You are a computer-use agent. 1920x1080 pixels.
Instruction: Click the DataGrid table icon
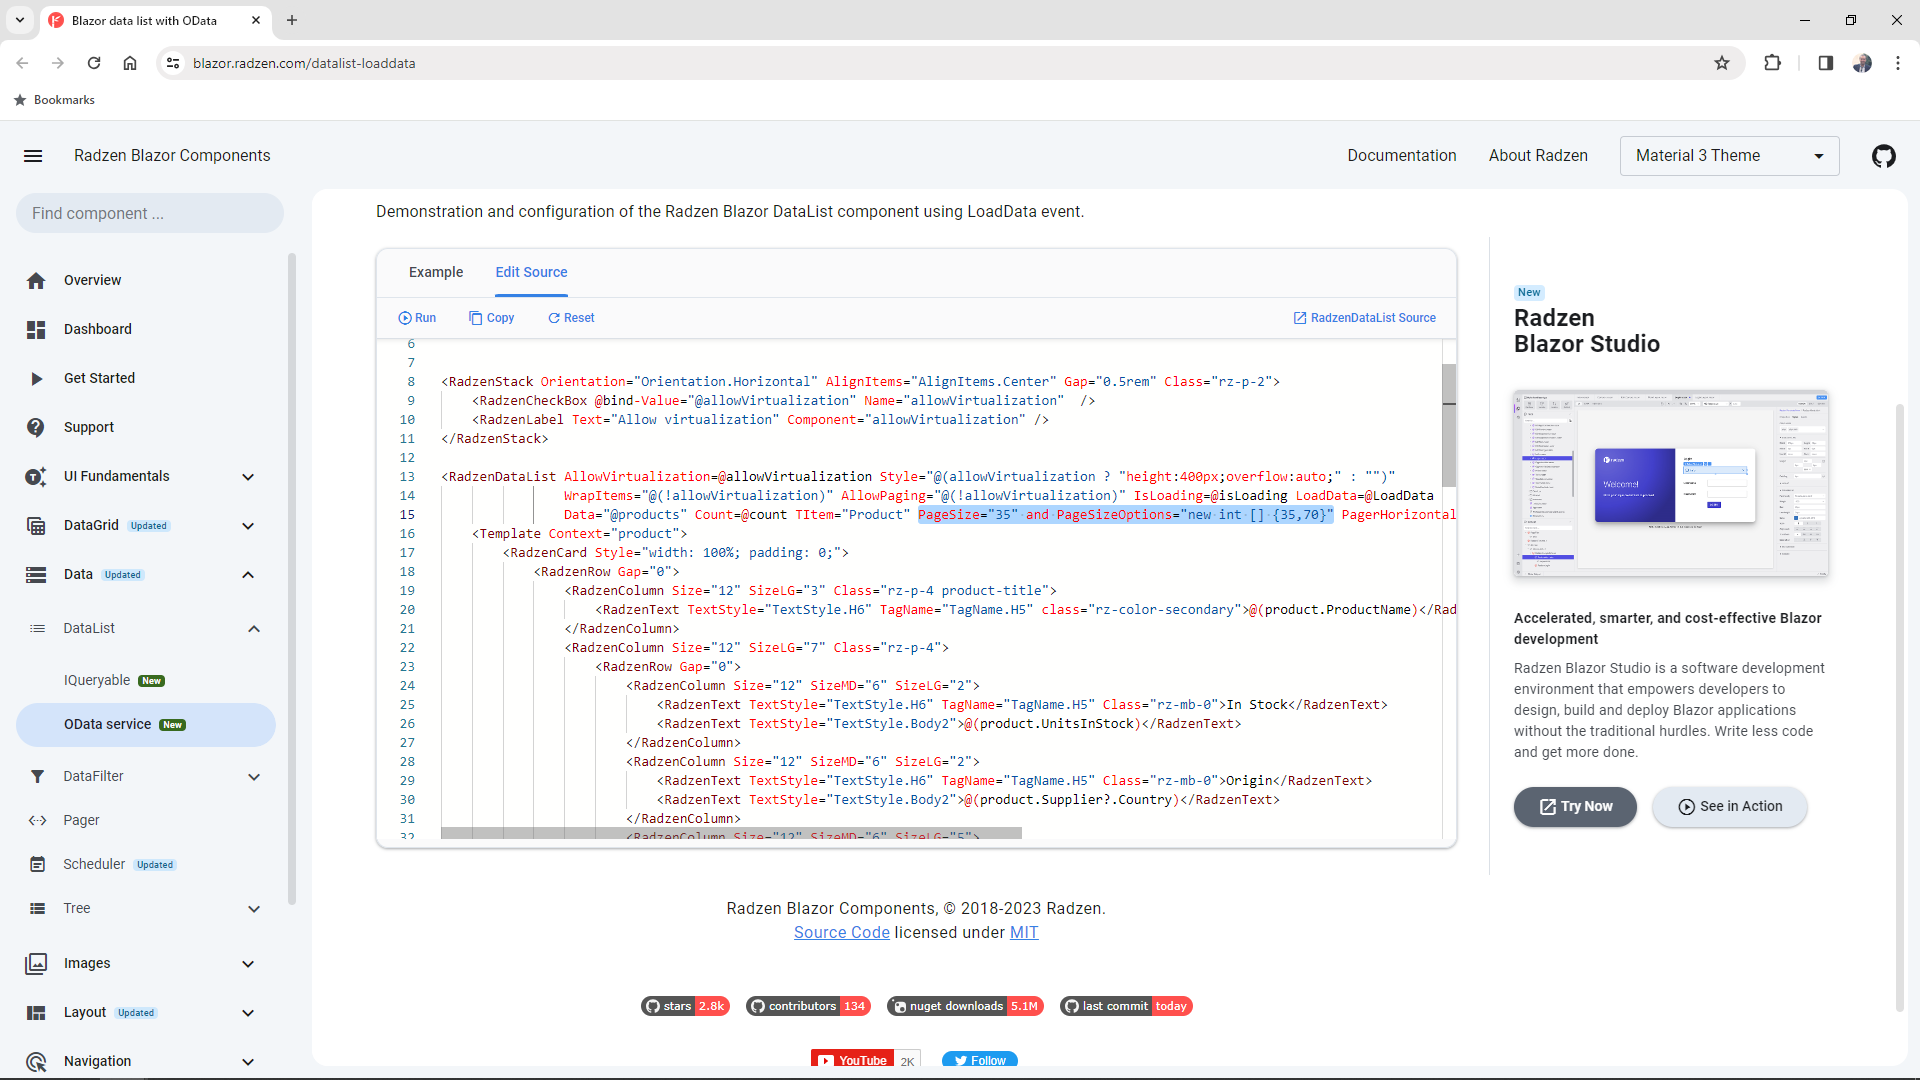click(x=36, y=526)
